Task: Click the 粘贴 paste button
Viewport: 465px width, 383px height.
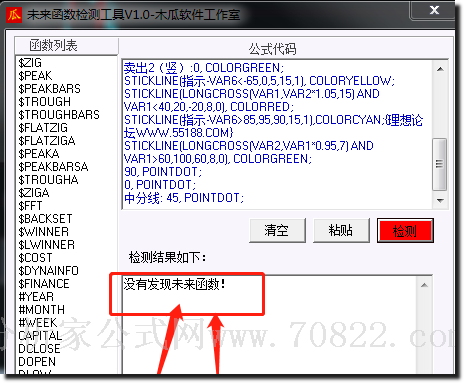Action: [x=341, y=230]
